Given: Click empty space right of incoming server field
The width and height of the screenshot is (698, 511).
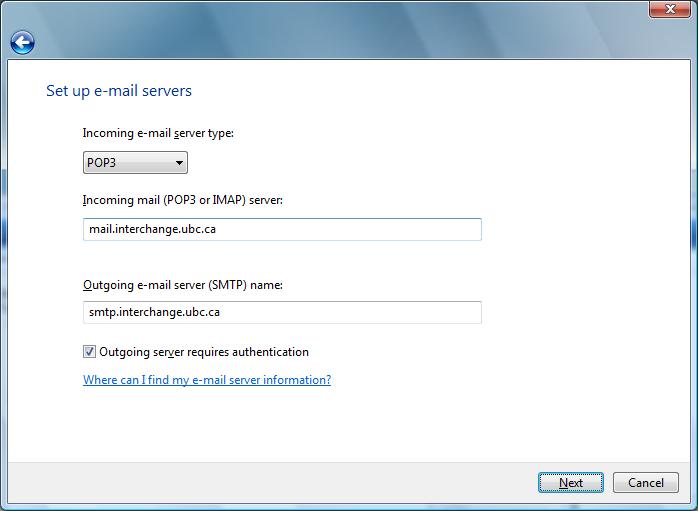Looking at the screenshot, I should coord(580,229).
